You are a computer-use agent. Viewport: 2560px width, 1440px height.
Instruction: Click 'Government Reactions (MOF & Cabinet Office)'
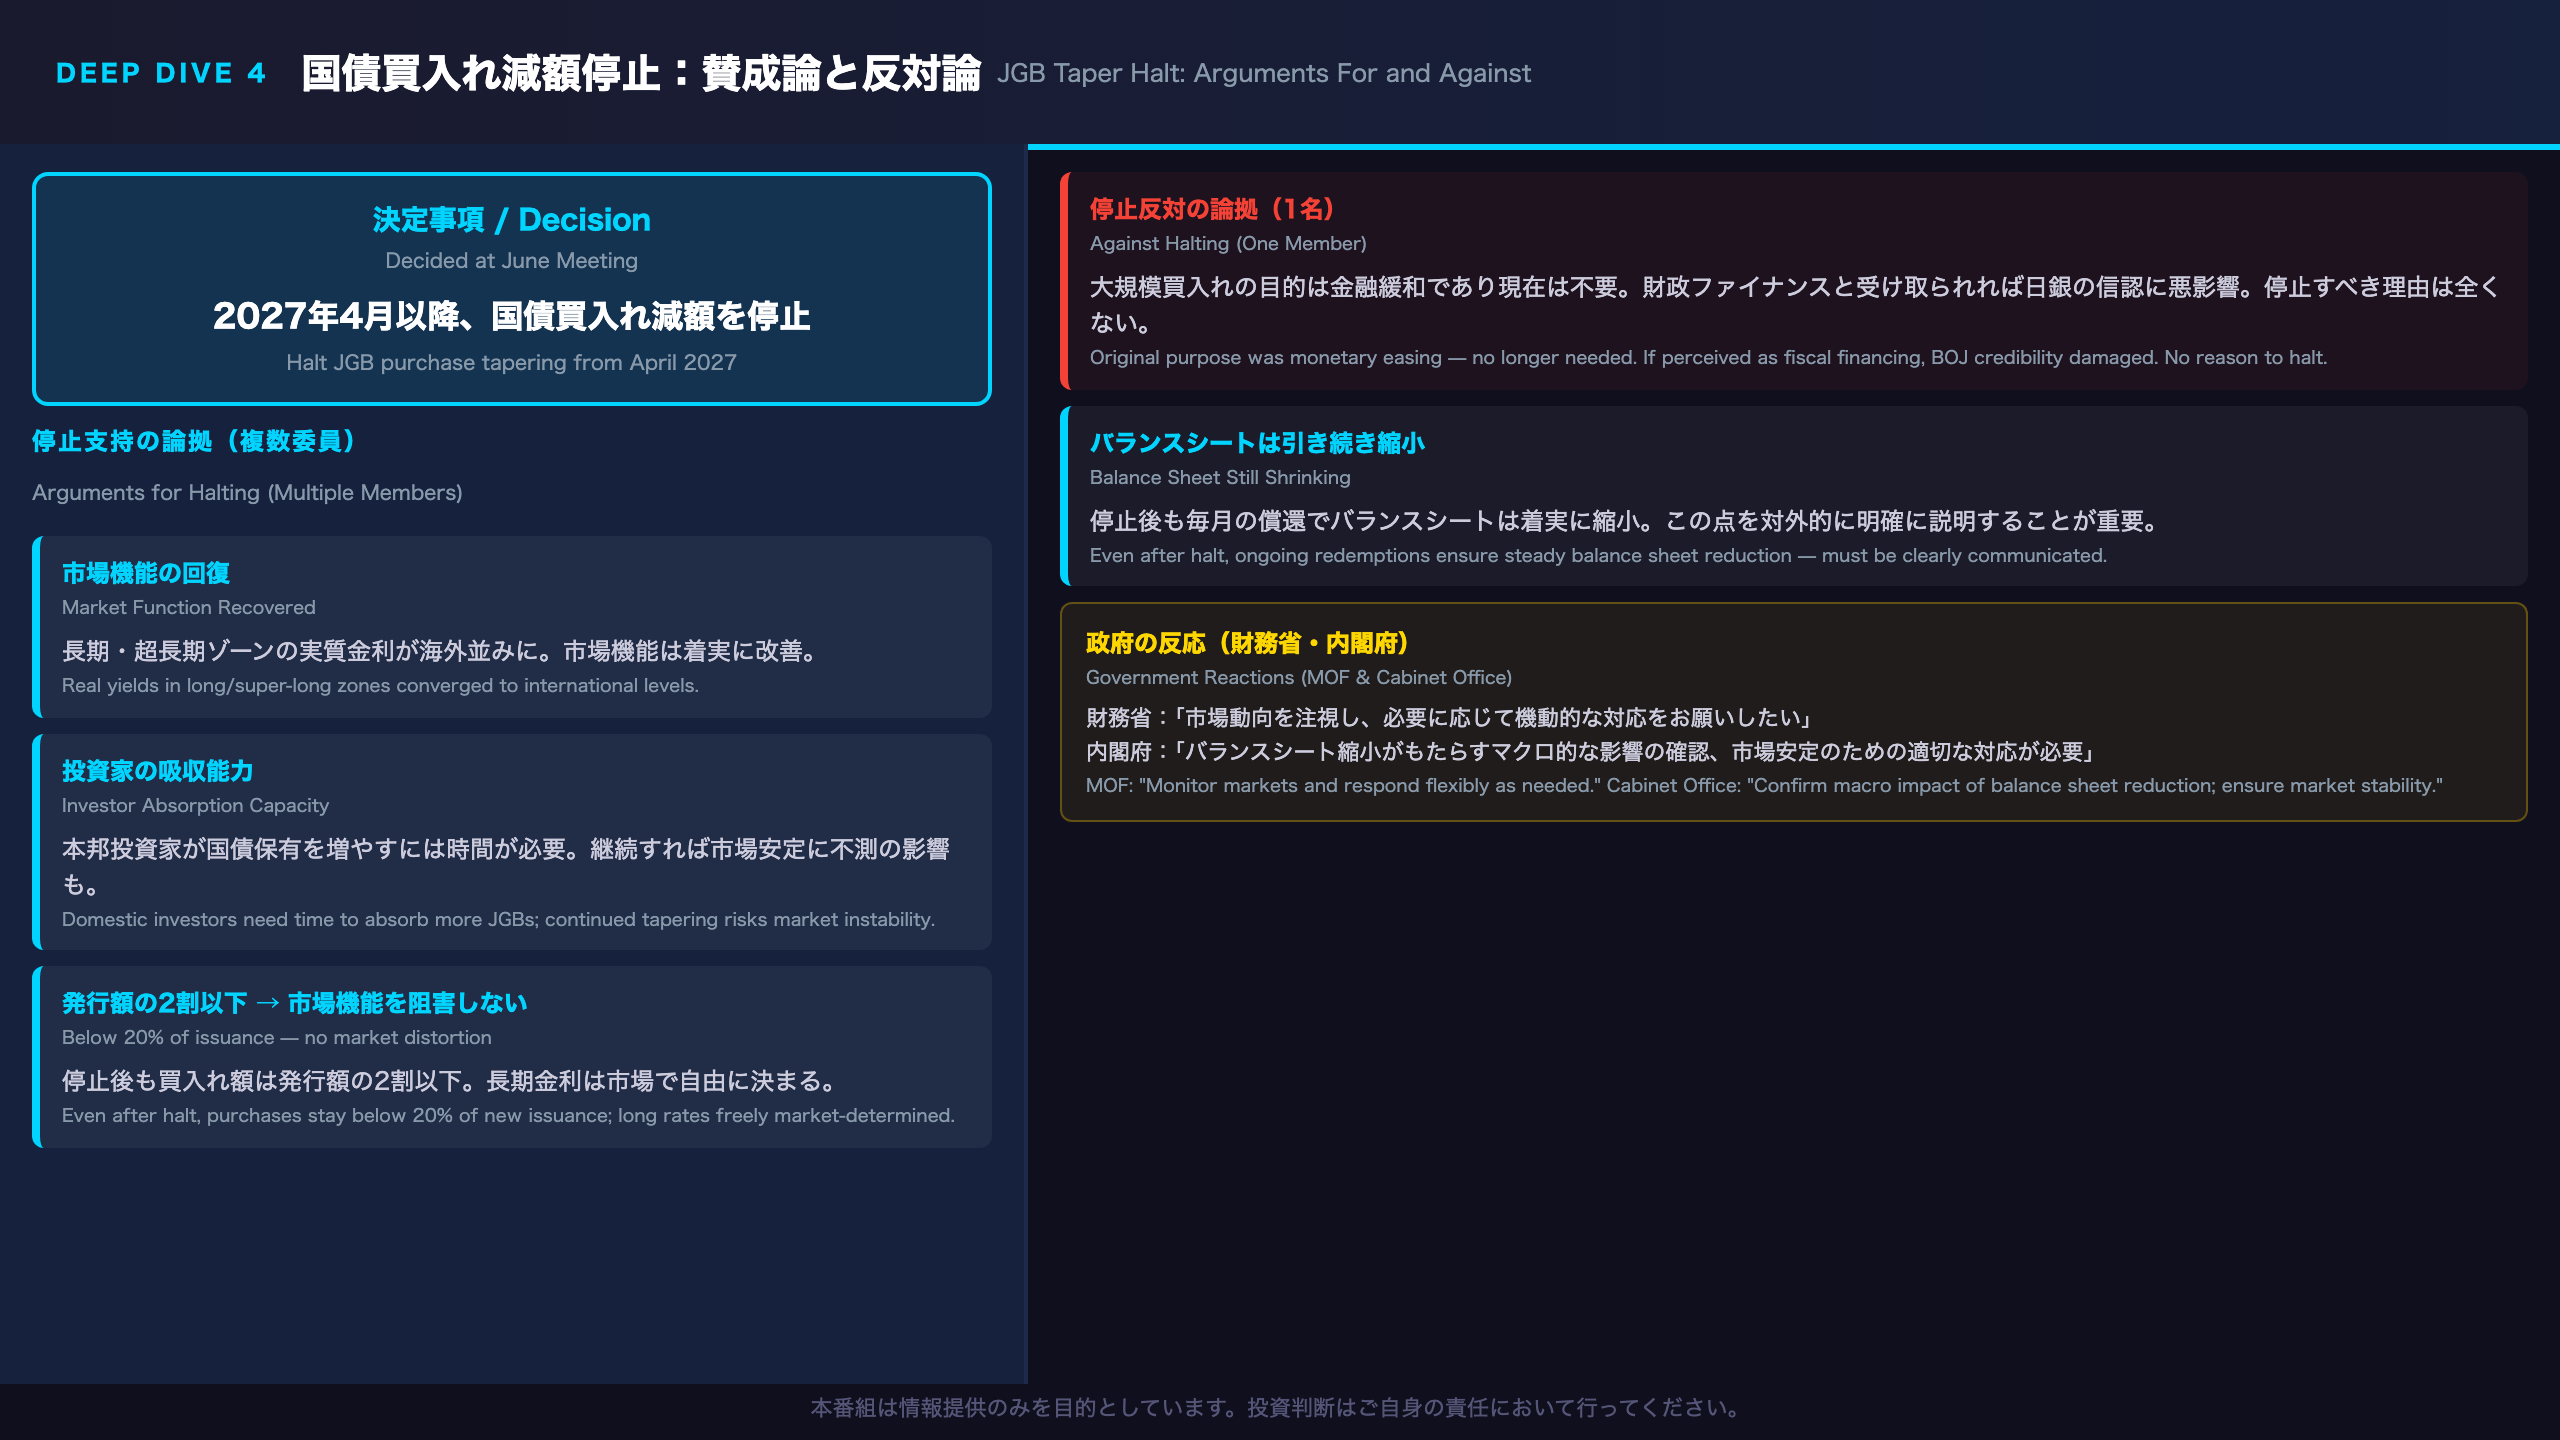coord(1298,678)
